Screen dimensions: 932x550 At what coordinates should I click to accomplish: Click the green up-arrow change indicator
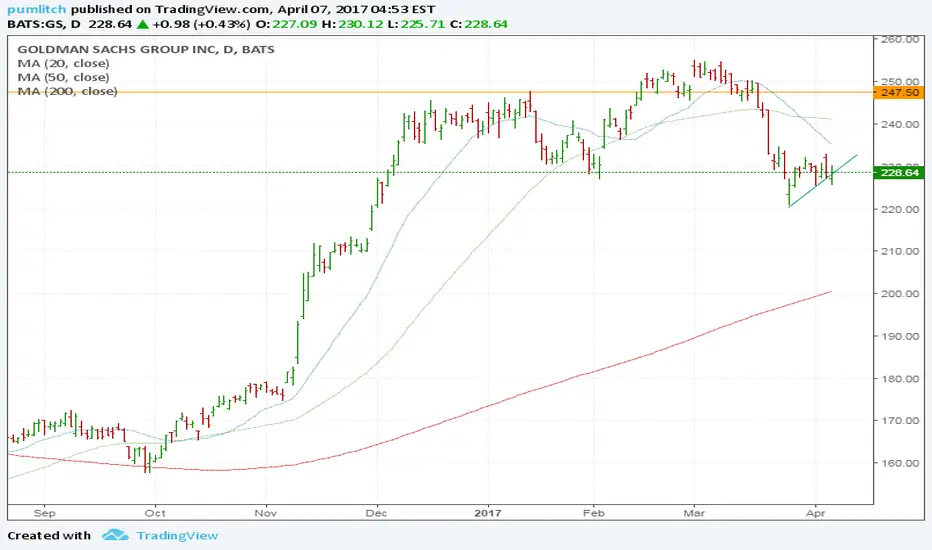coord(142,24)
